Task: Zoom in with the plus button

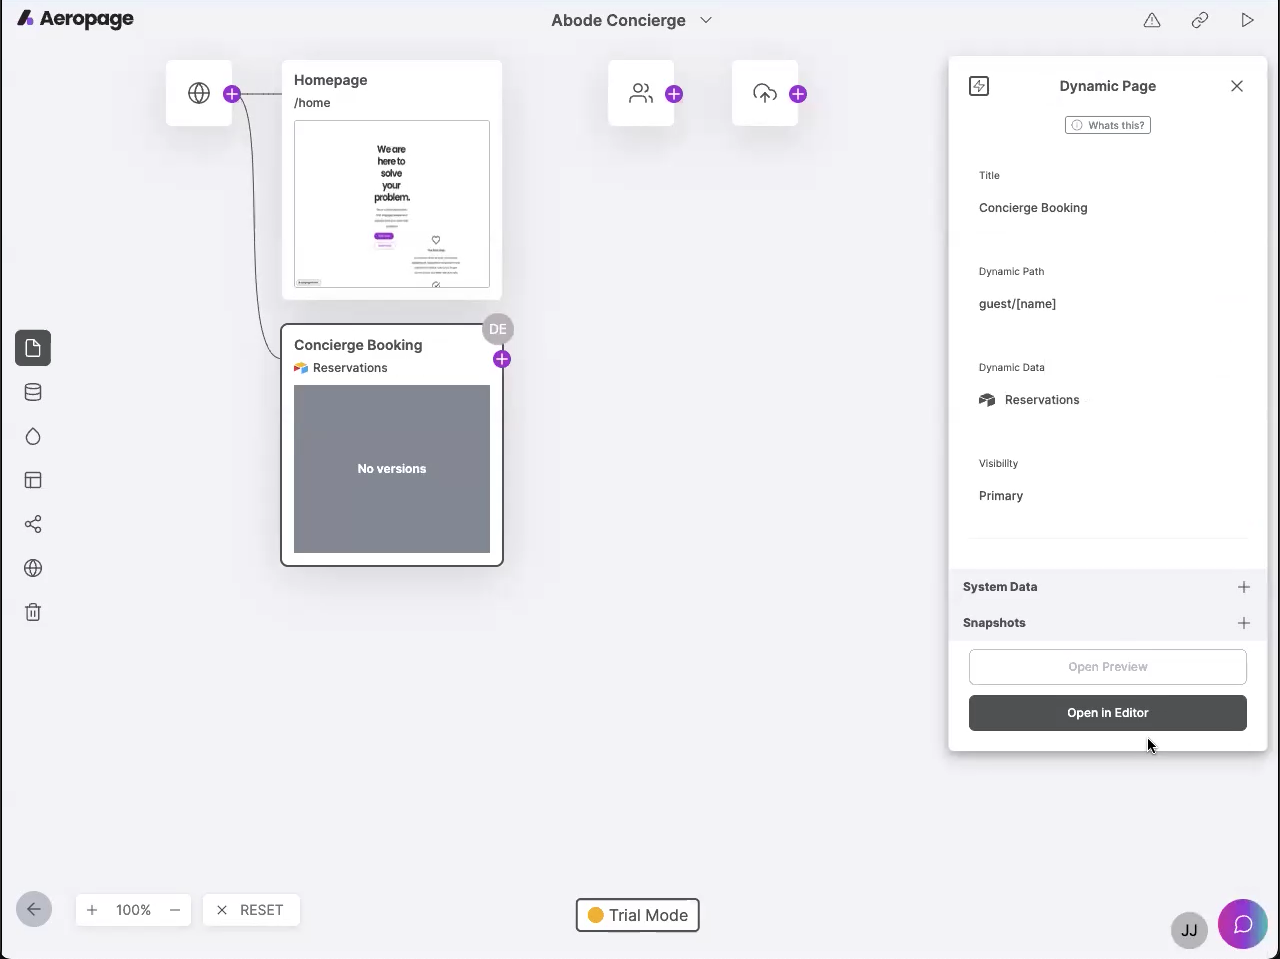Action: tap(92, 910)
